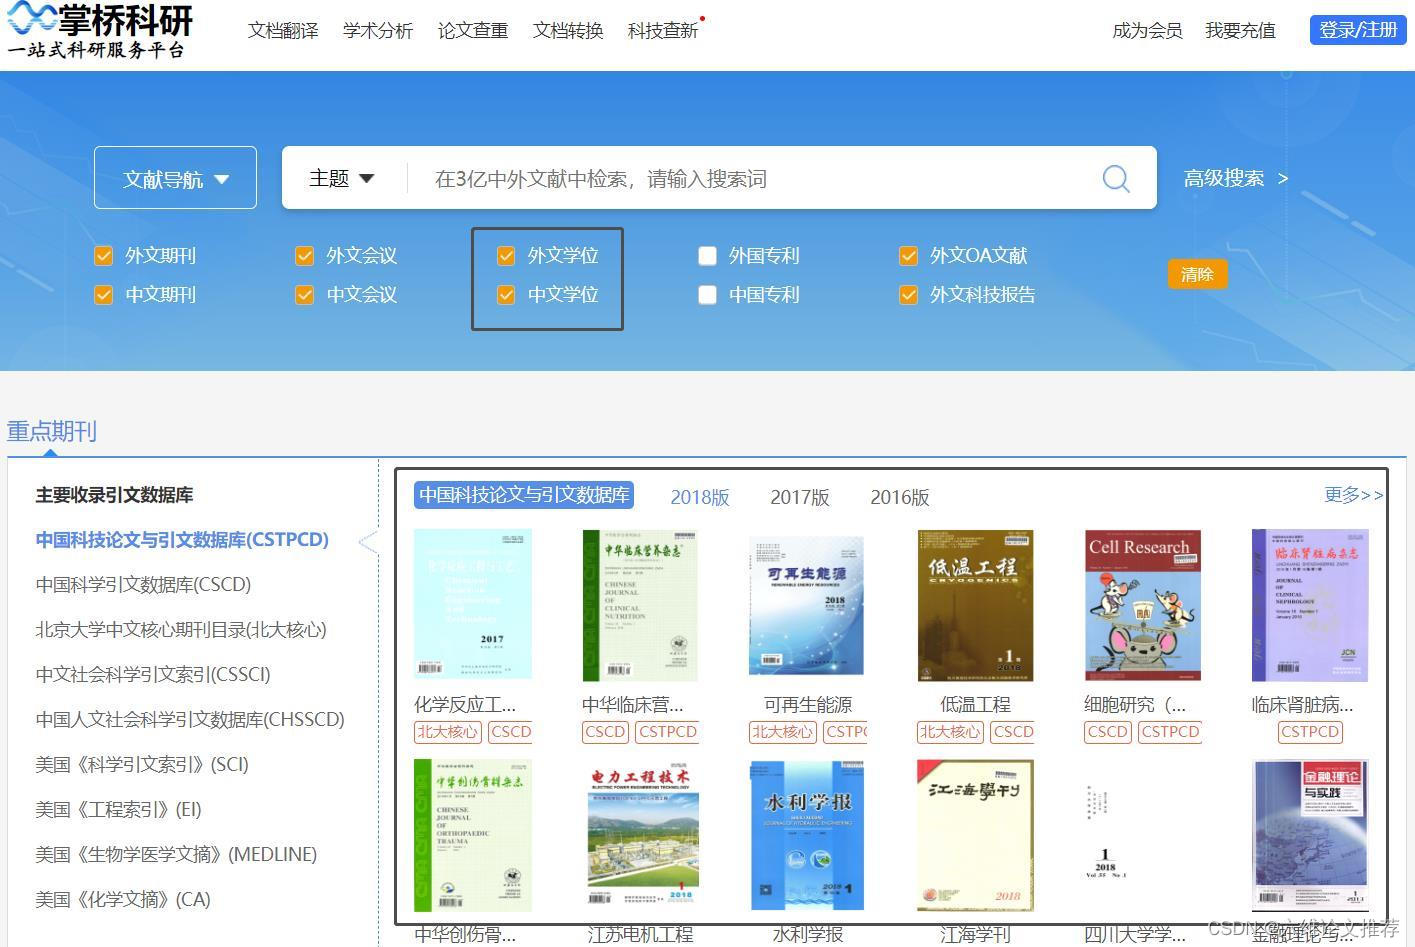The image size is (1415, 947).
Task: Open the 主题 search field selector
Action: coord(341,178)
